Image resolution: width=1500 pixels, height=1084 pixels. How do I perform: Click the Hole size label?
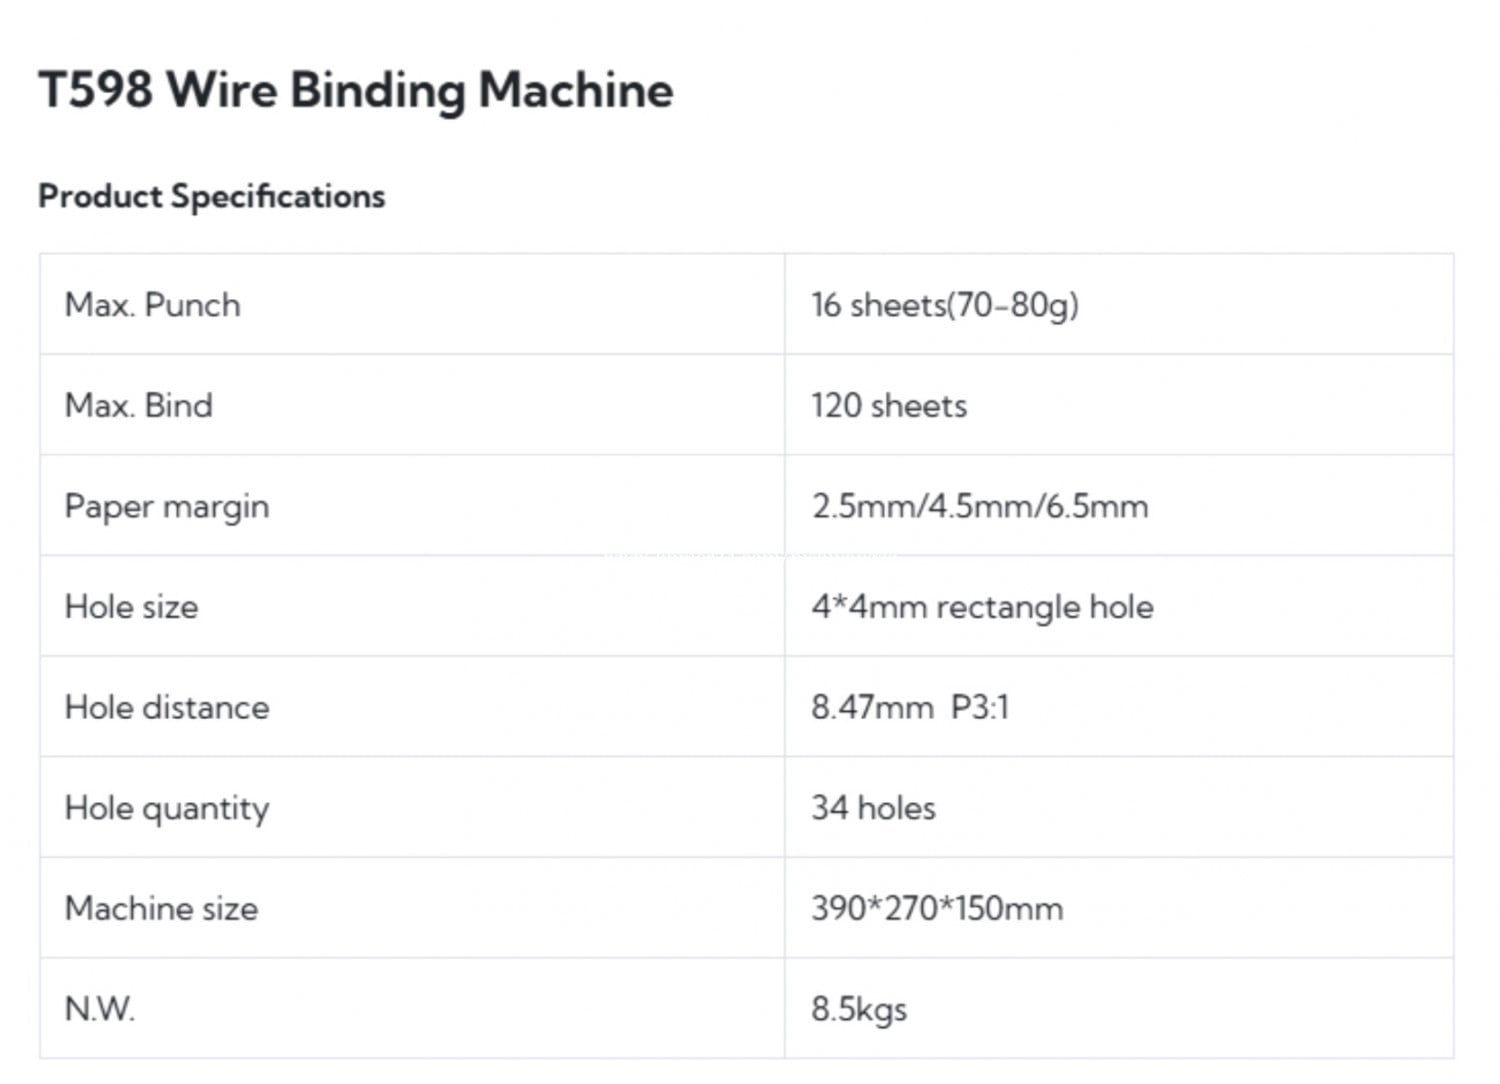131,607
